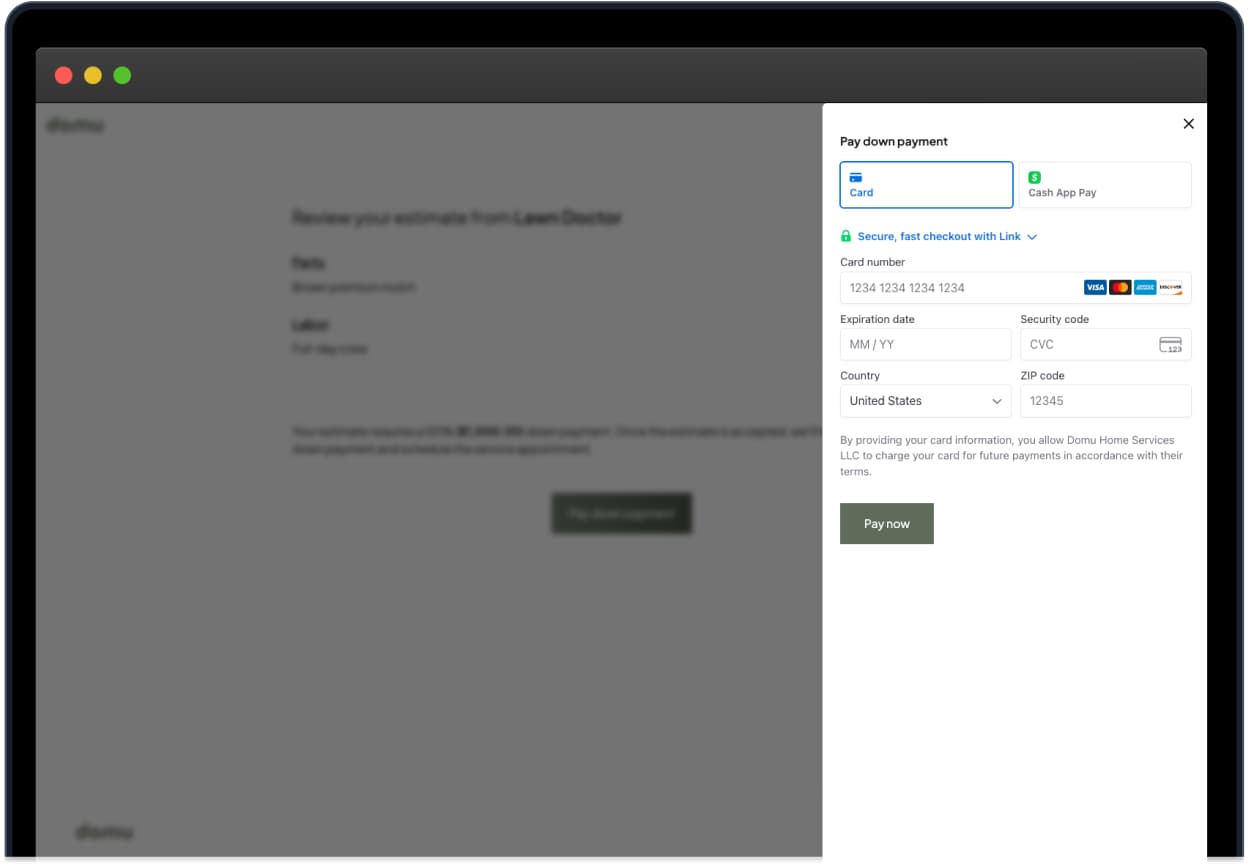Click the Mastercard brand icon

click(x=1120, y=287)
